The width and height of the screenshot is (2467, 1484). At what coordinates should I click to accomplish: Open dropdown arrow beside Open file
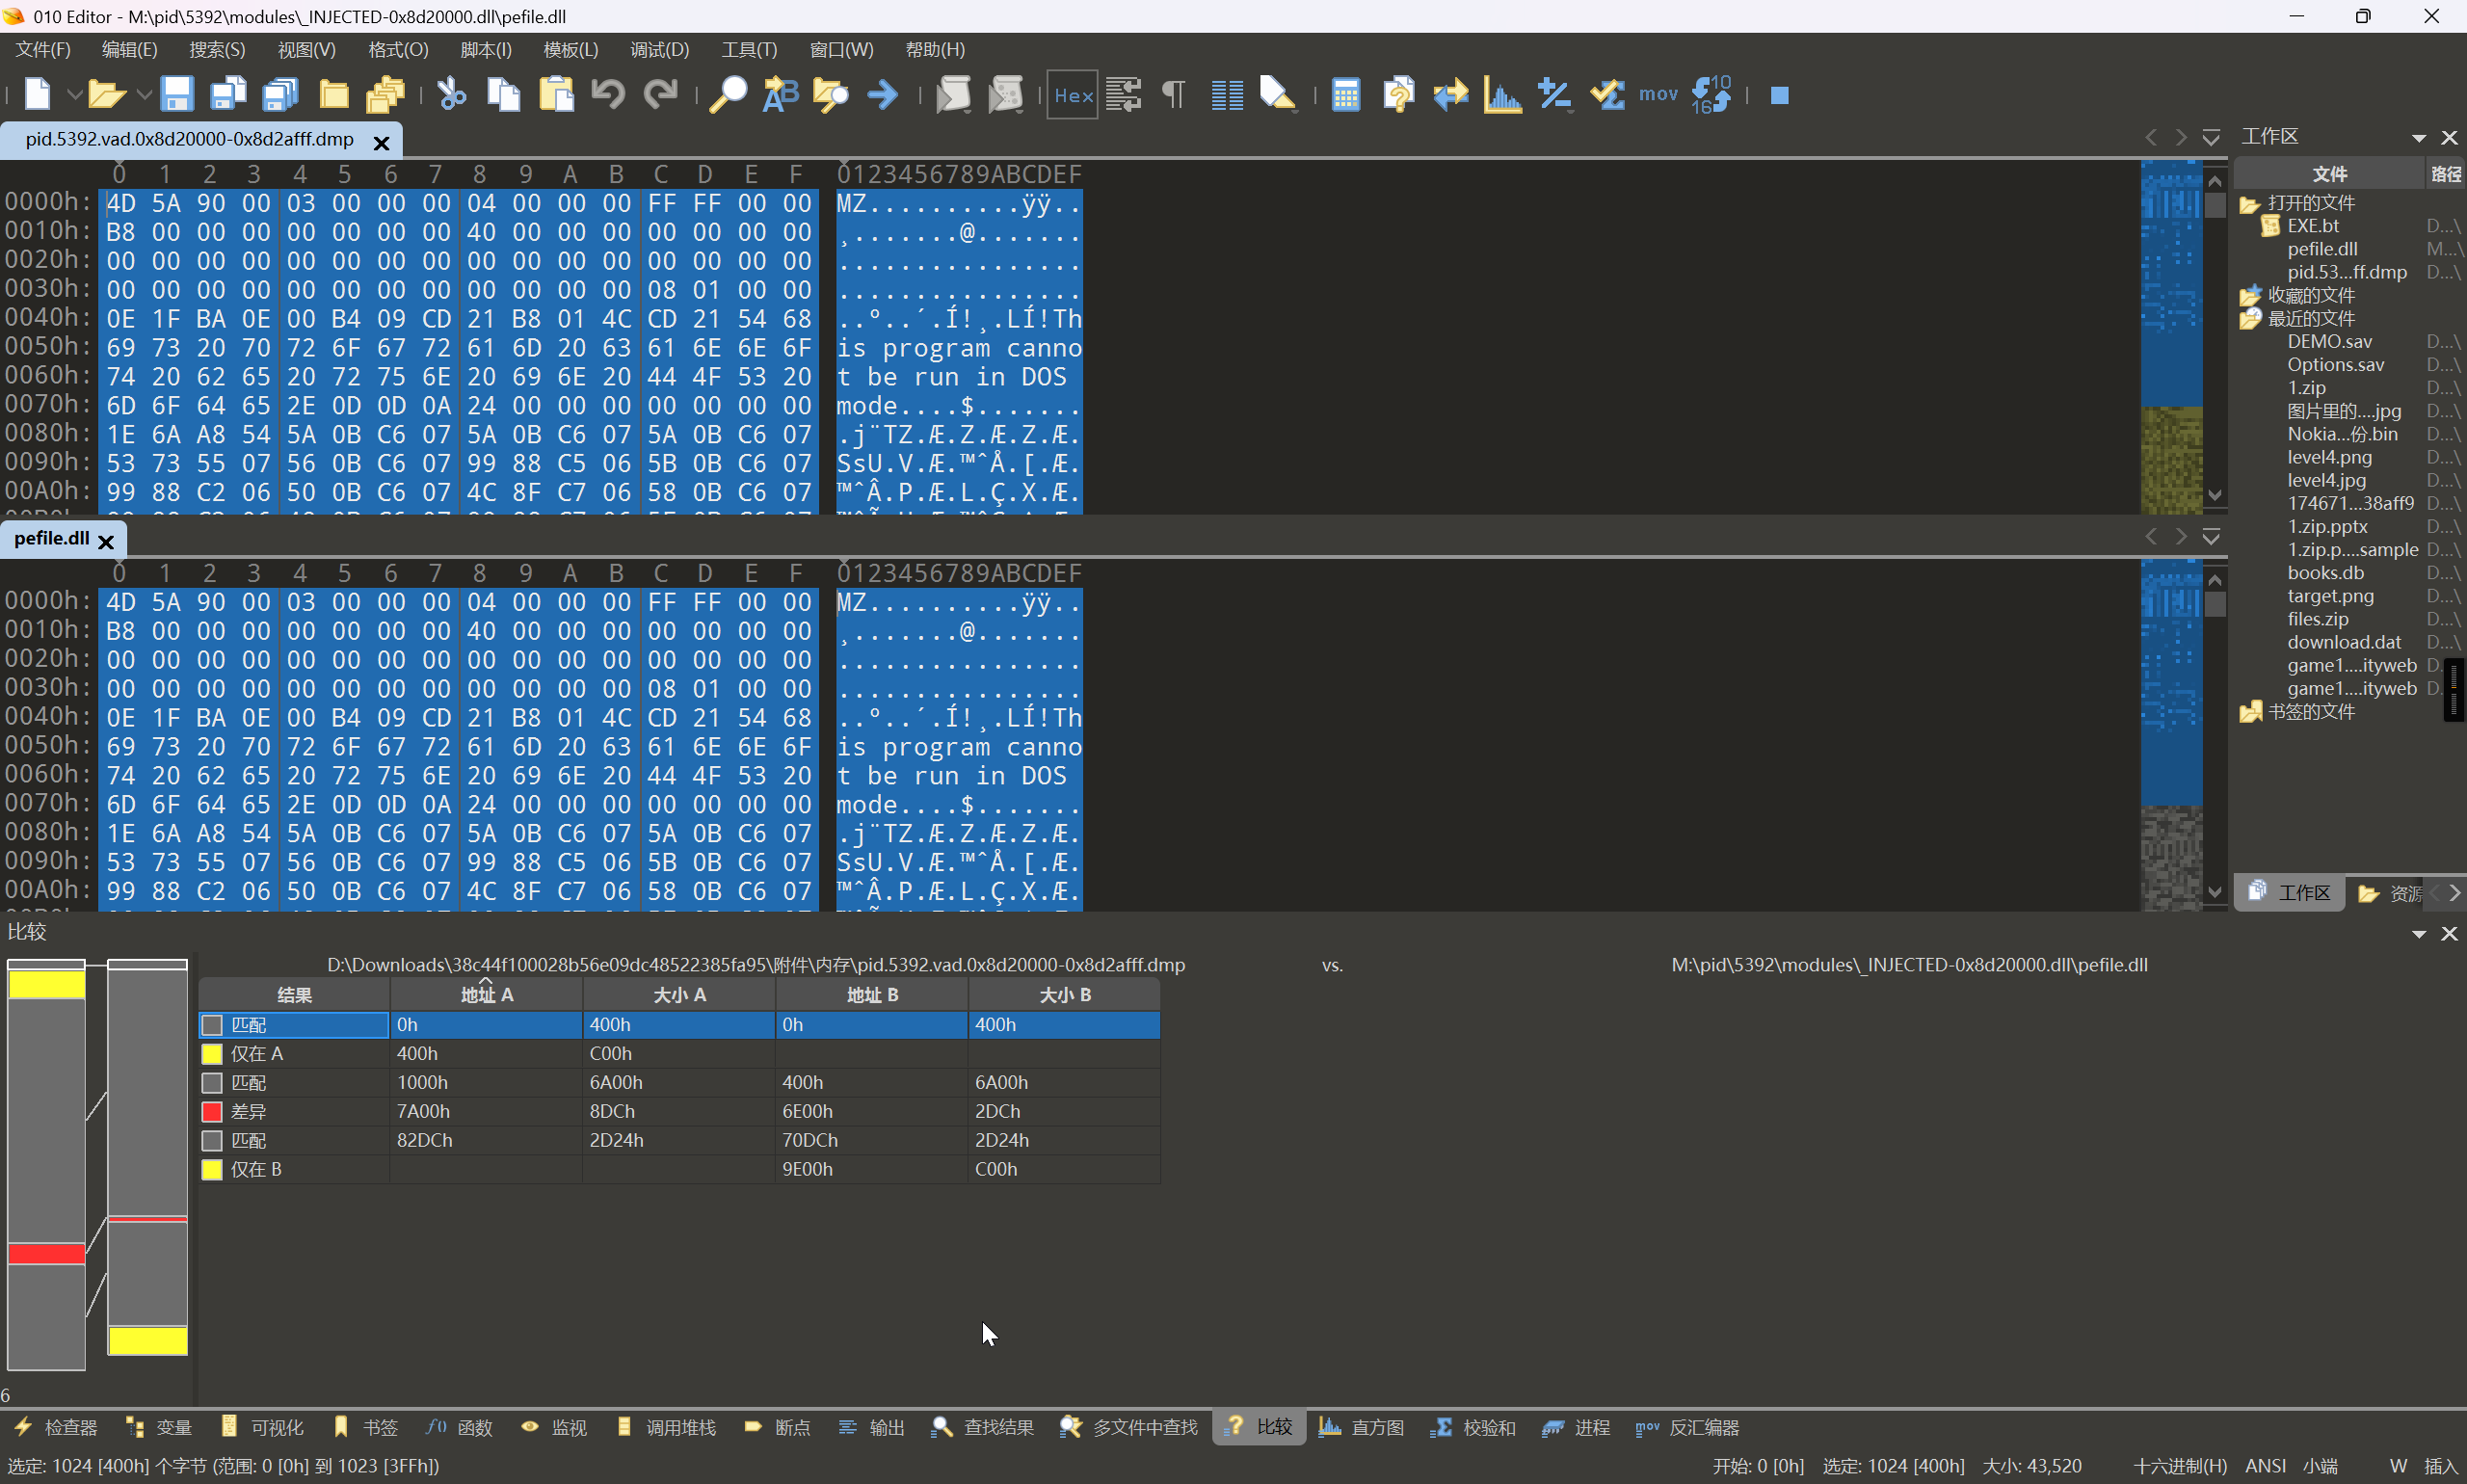coord(143,96)
